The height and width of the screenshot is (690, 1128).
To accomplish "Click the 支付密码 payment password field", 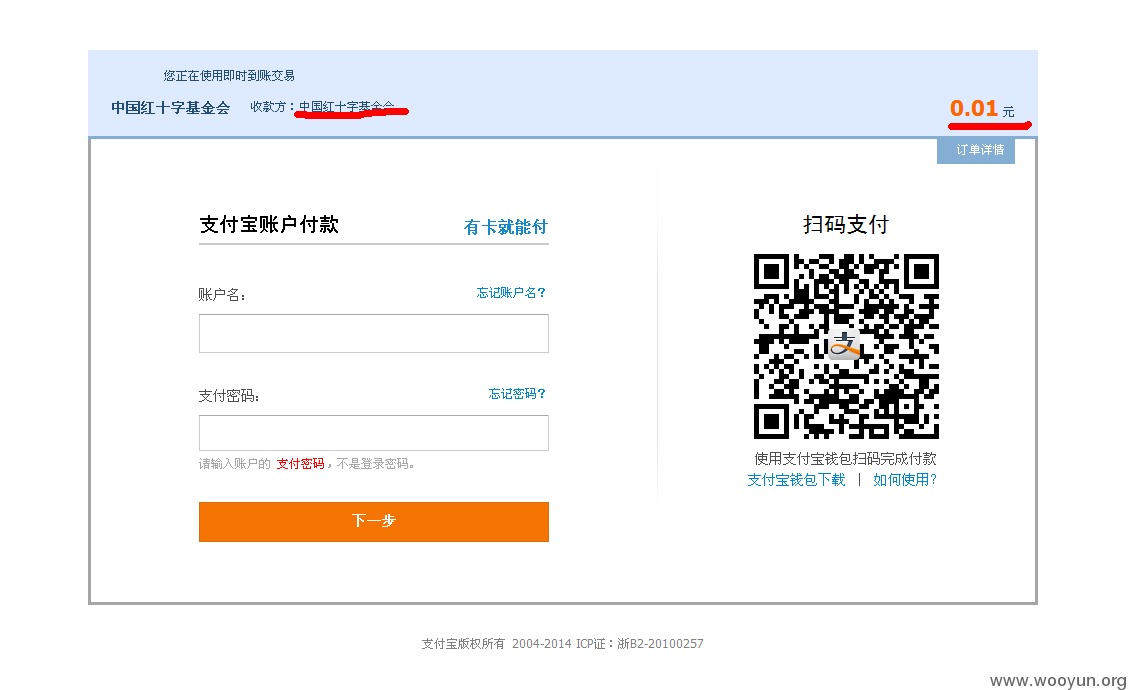I will (373, 432).
